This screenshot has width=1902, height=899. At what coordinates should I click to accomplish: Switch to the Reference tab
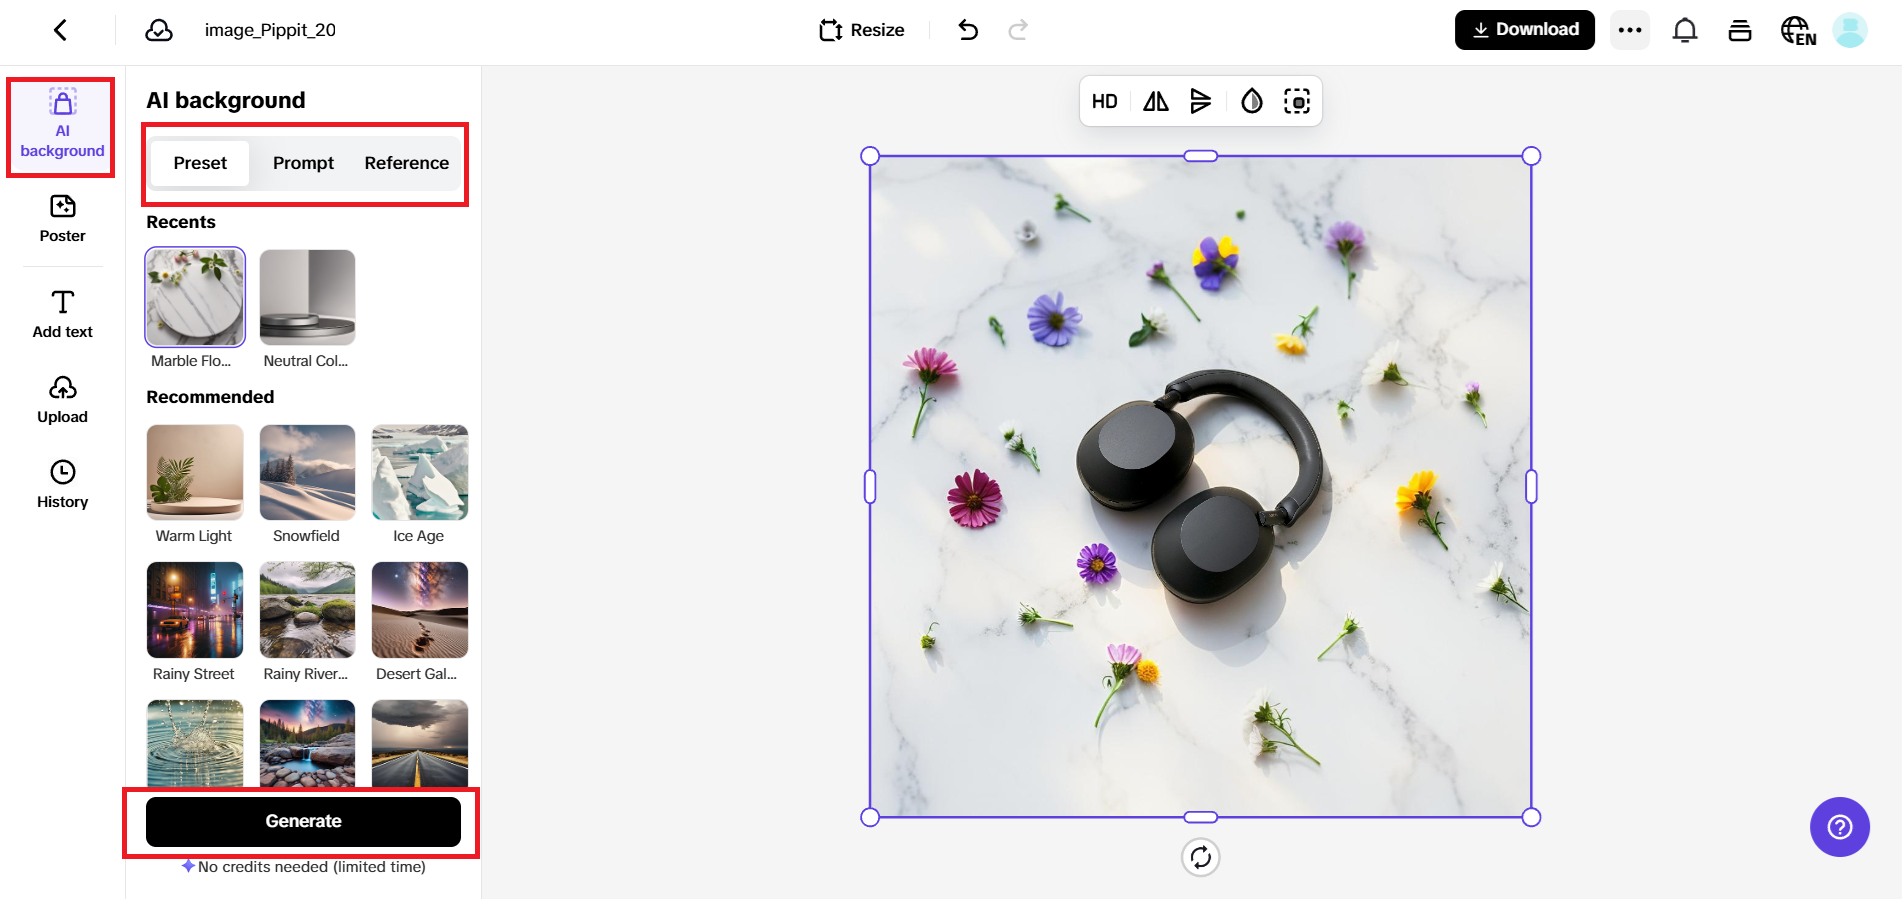pos(407,163)
